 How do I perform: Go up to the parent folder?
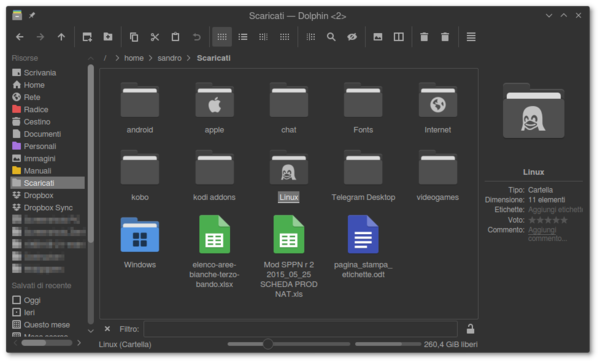(61, 37)
